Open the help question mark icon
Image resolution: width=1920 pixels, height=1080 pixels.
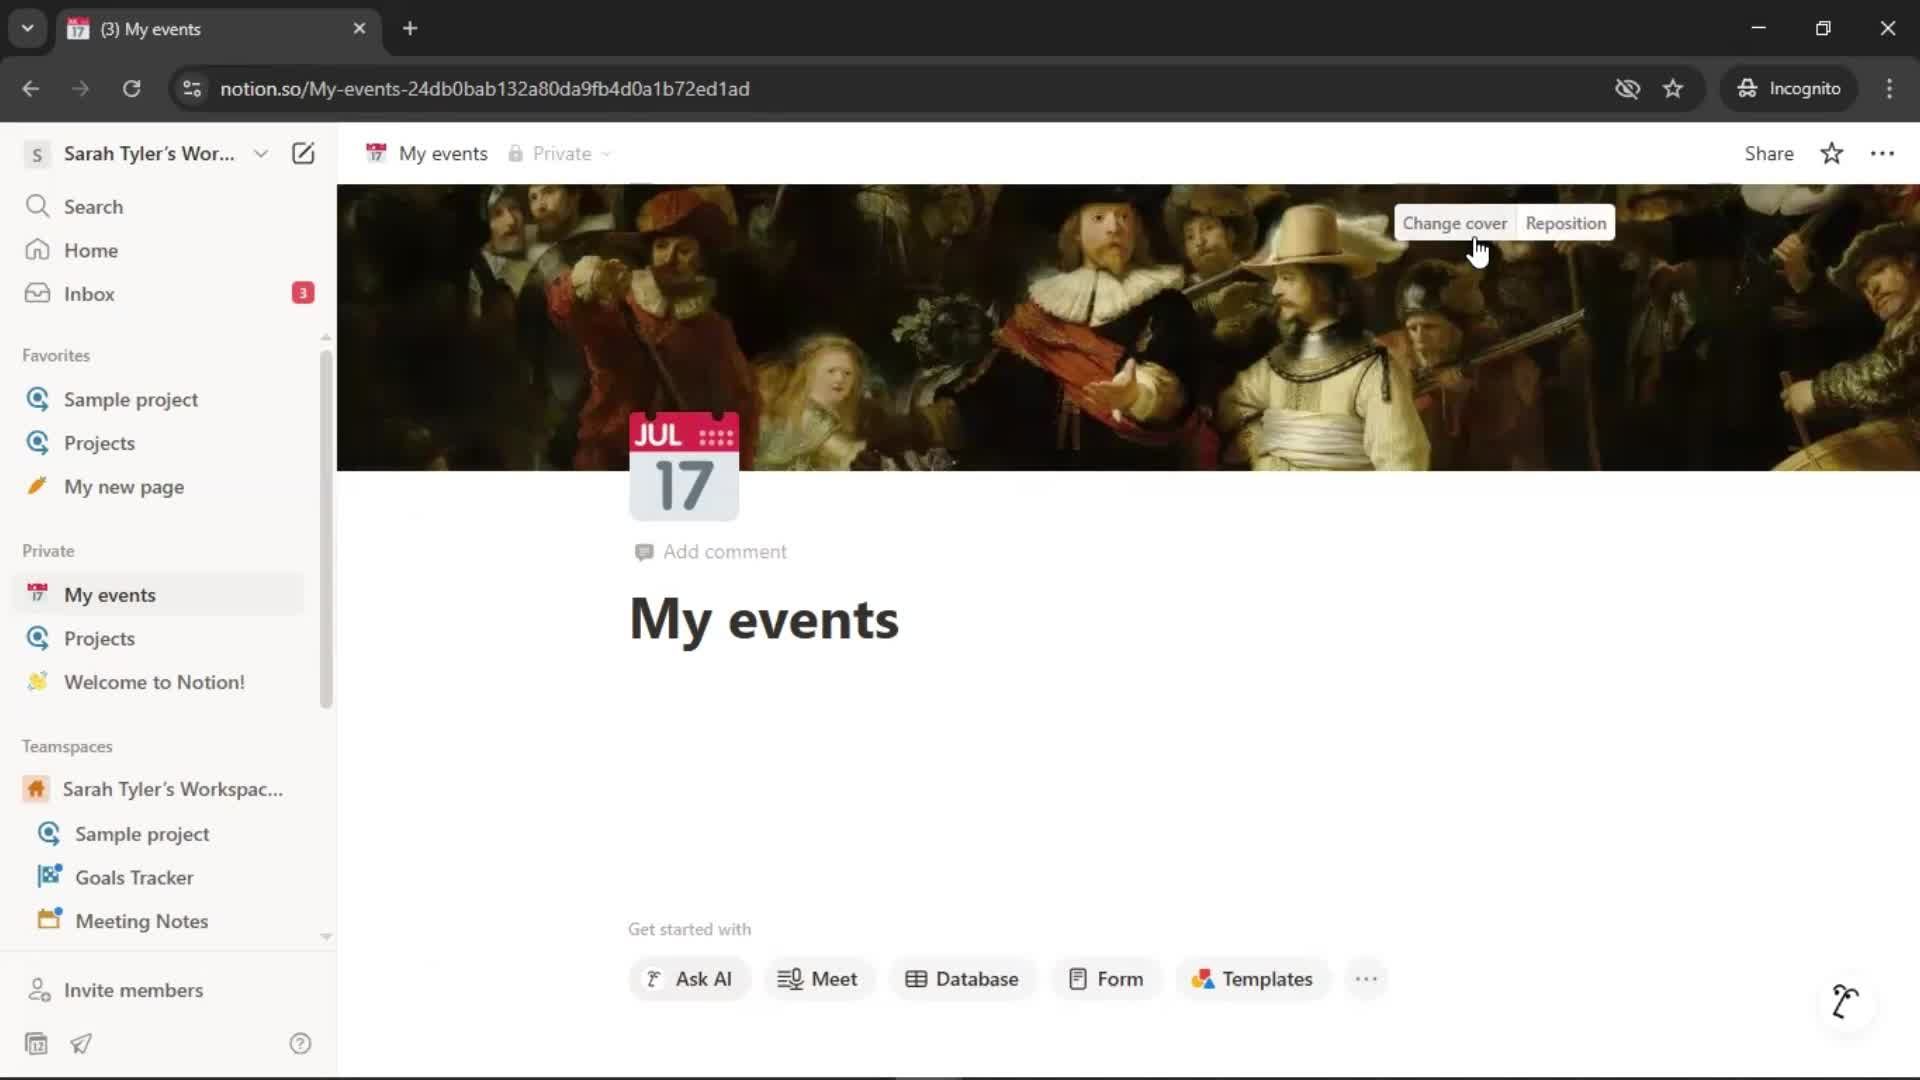300,1044
